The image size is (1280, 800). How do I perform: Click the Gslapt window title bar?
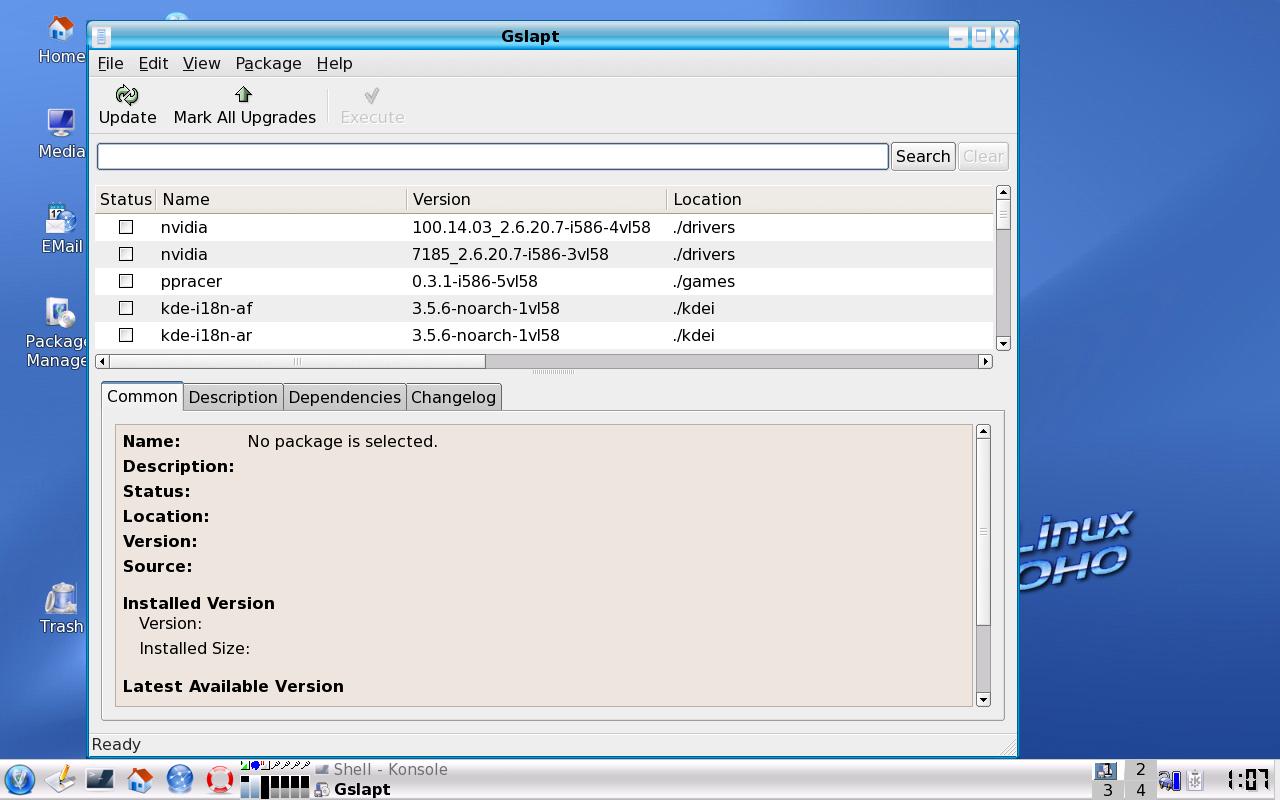[x=530, y=36]
